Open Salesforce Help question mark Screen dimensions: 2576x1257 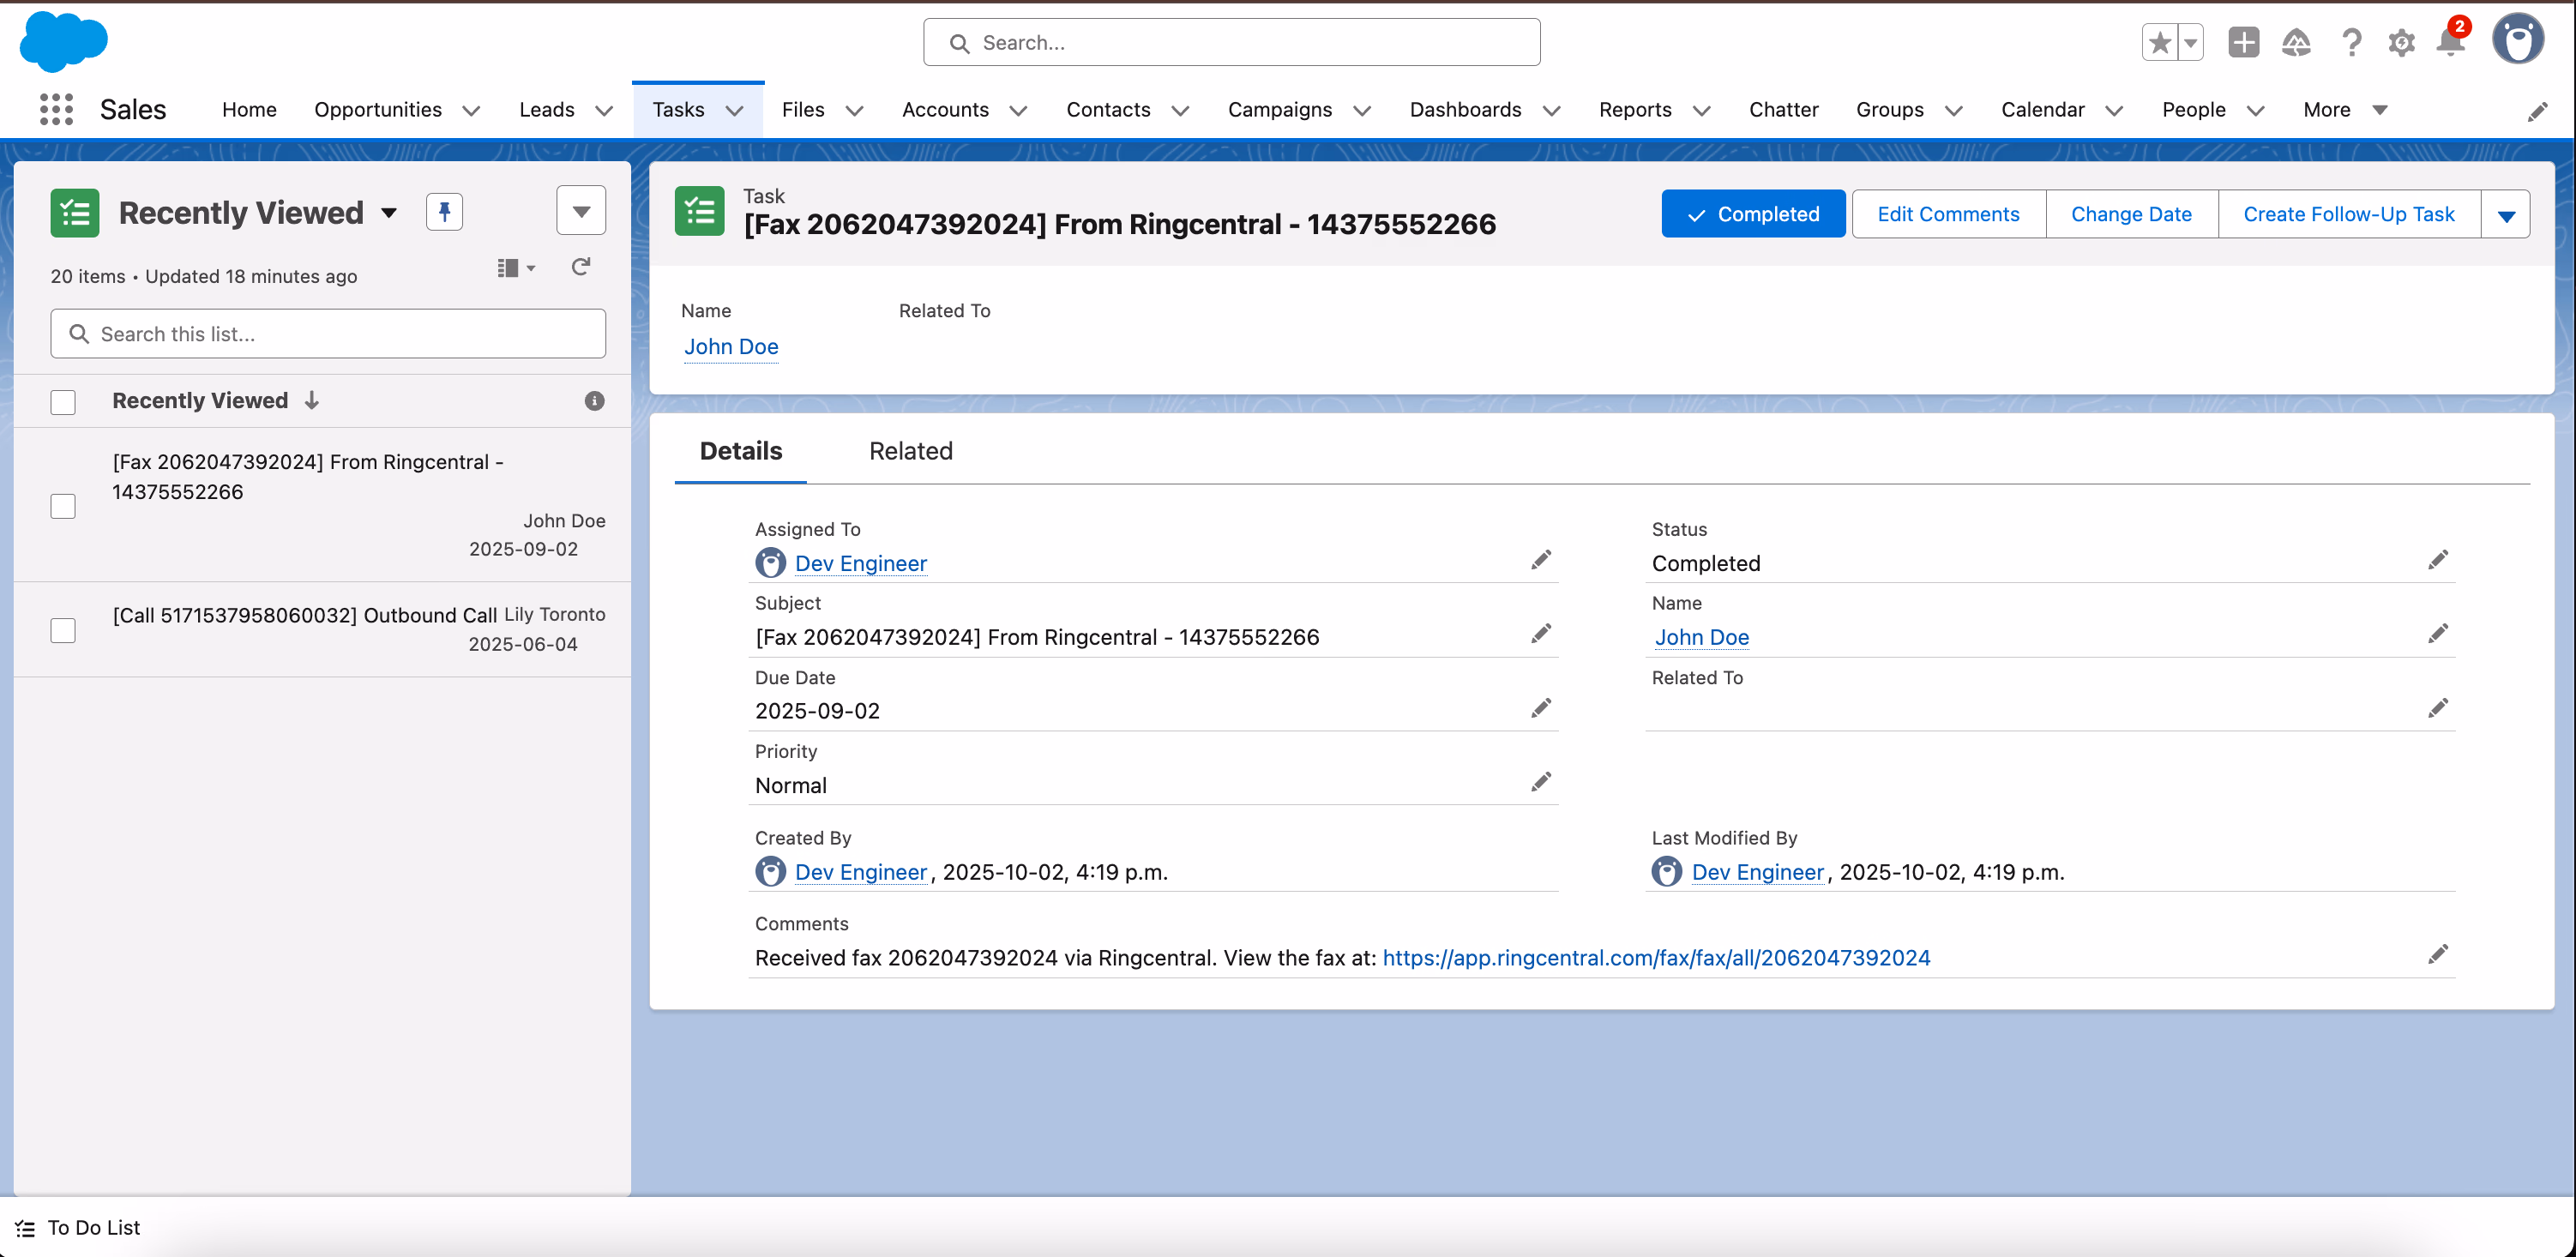pos(2350,42)
